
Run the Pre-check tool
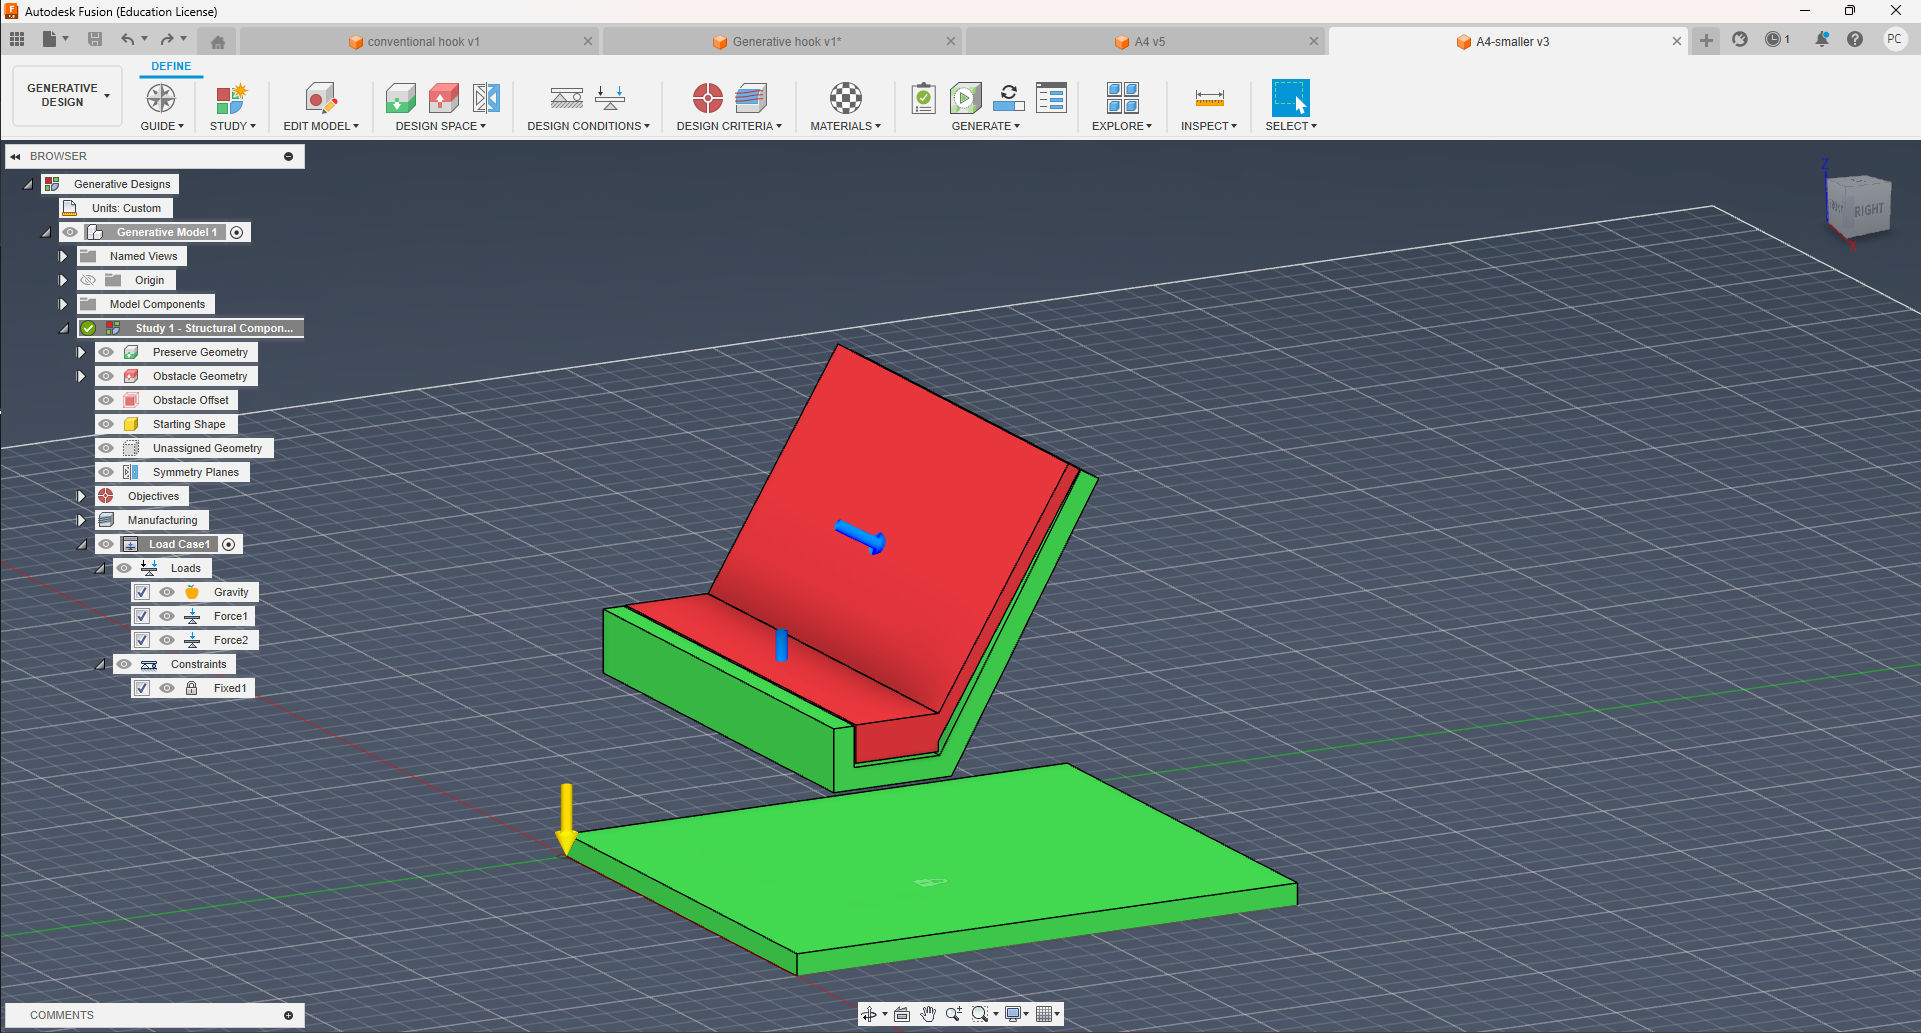tap(924, 98)
